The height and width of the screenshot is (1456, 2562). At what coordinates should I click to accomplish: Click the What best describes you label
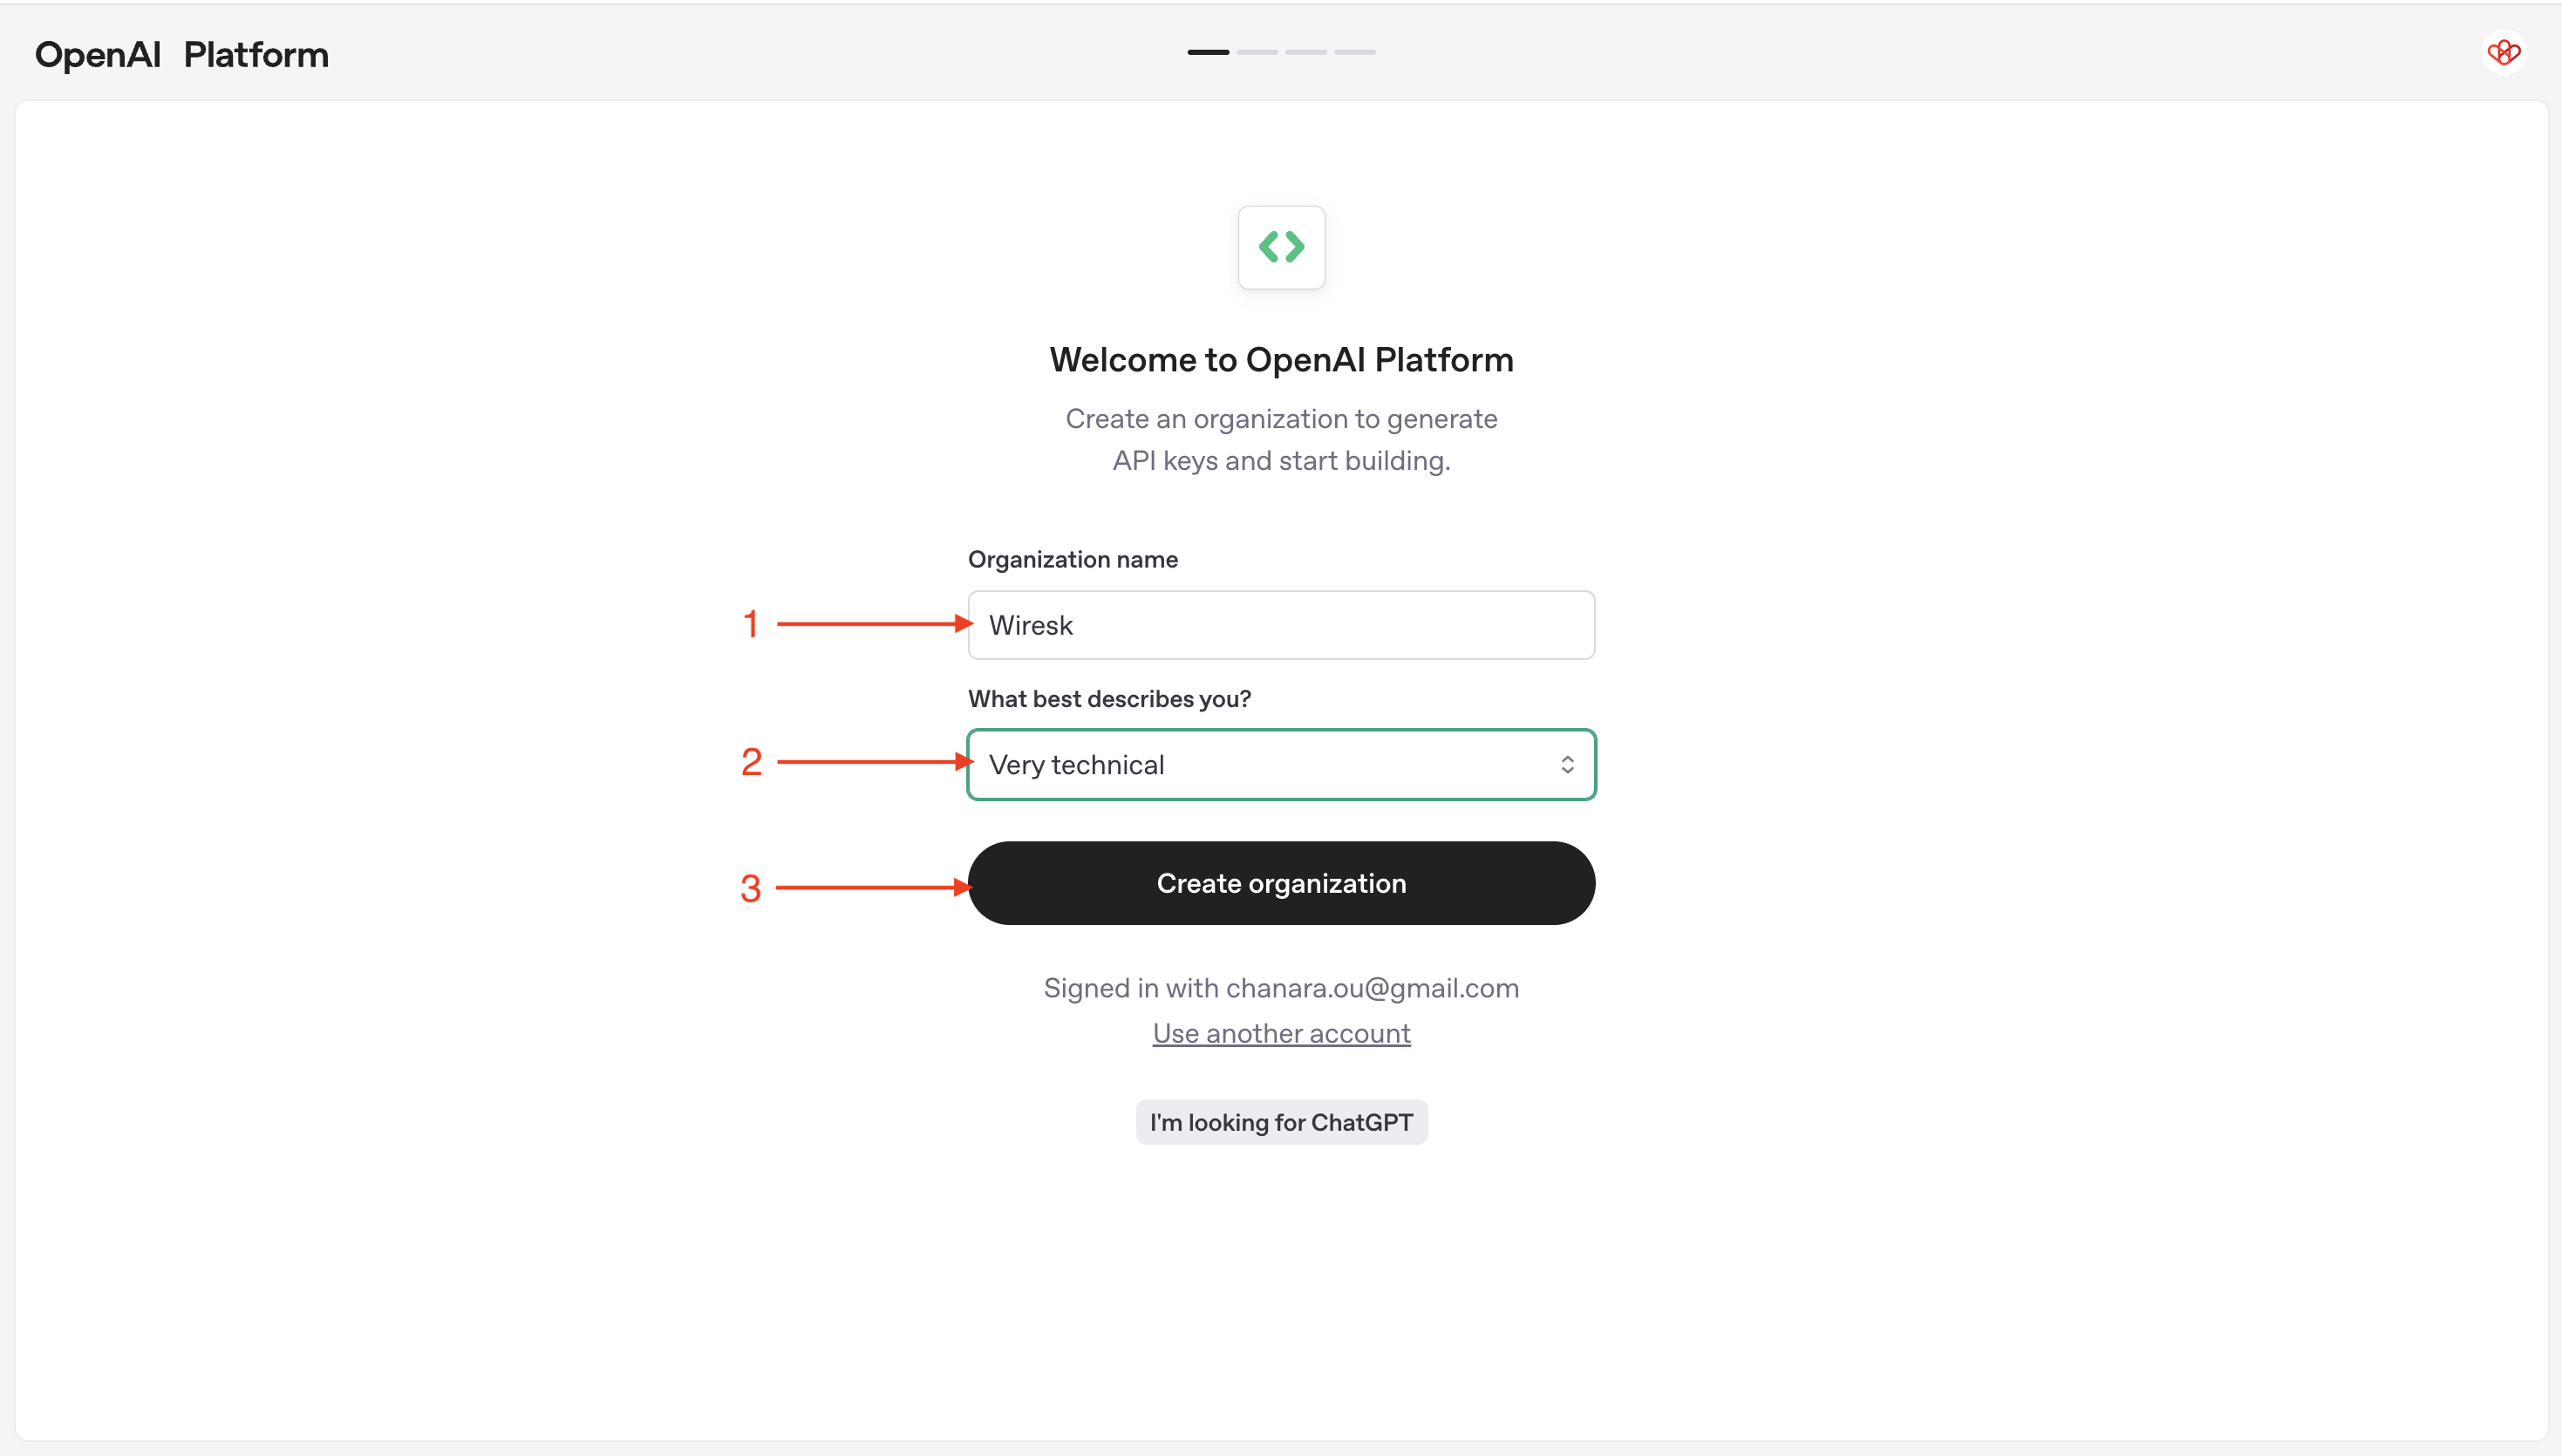coord(1109,699)
